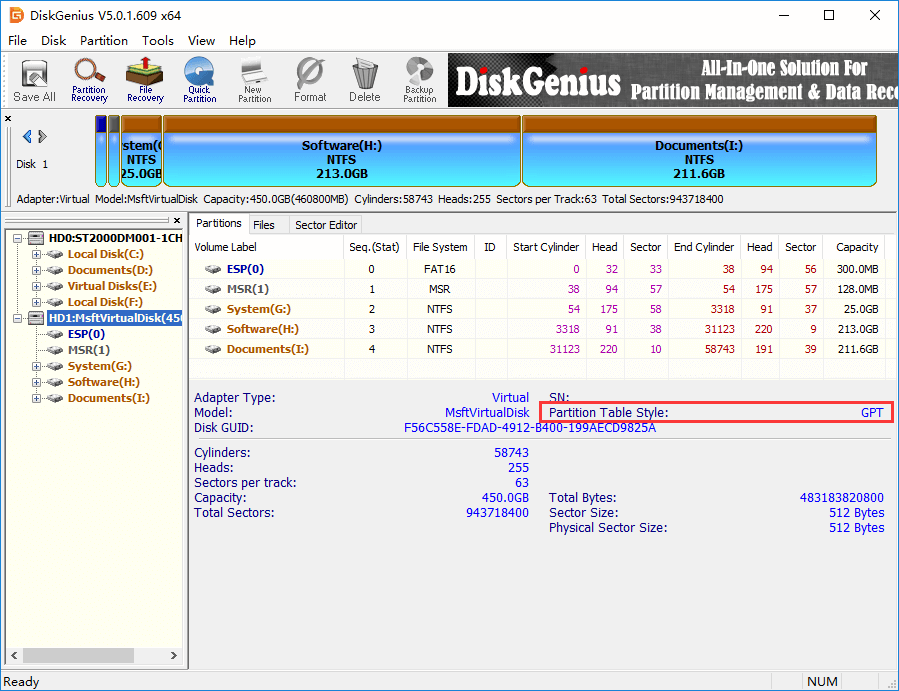Select ESP(0) in the disk tree
This screenshot has width=899, height=691.
pos(86,334)
